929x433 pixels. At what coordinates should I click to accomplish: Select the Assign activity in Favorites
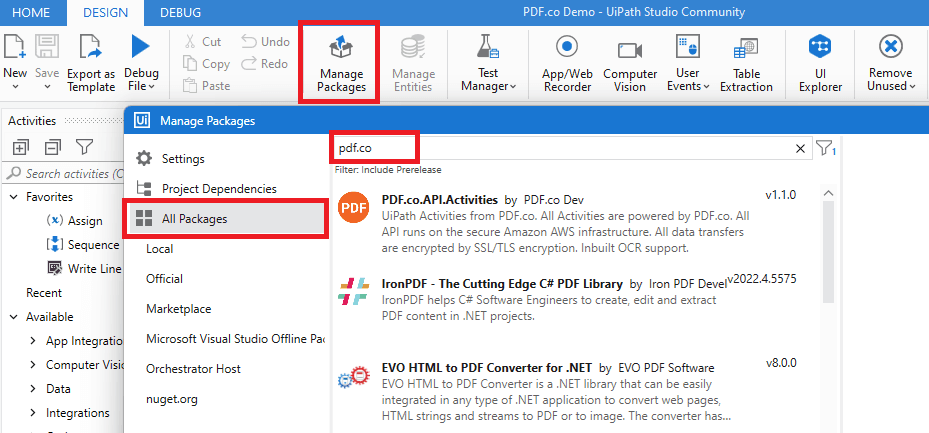click(x=85, y=221)
